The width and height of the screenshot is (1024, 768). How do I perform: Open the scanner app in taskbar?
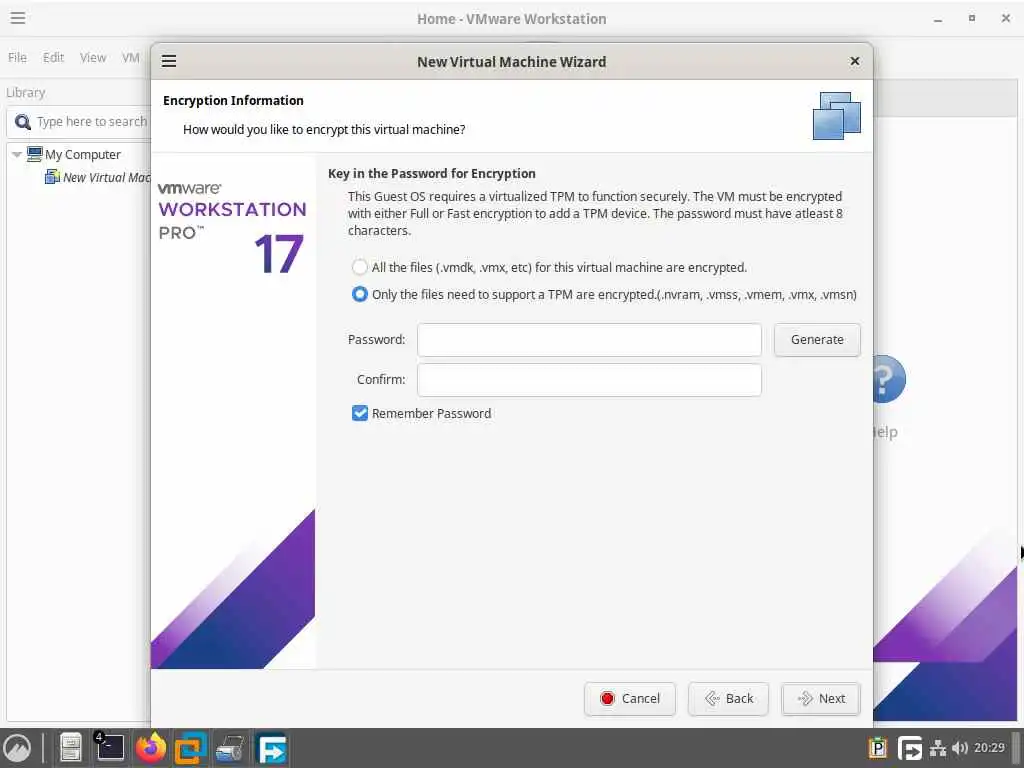231,748
